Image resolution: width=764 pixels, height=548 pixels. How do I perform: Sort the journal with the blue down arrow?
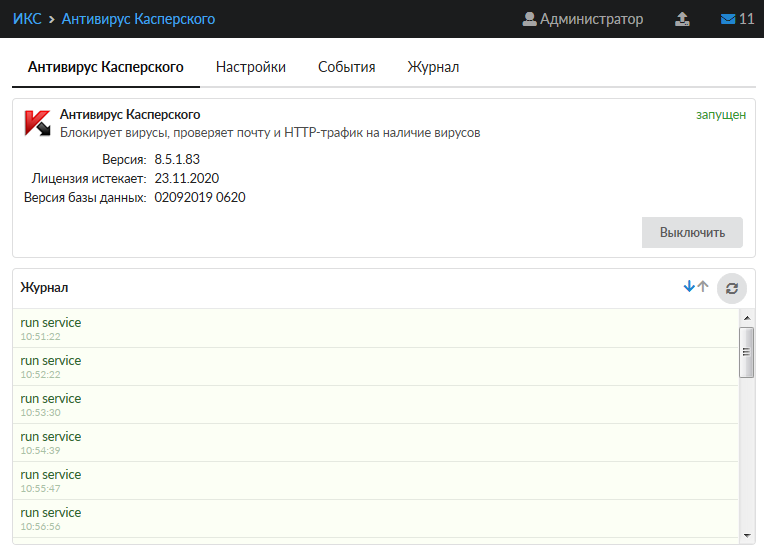pos(688,287)
